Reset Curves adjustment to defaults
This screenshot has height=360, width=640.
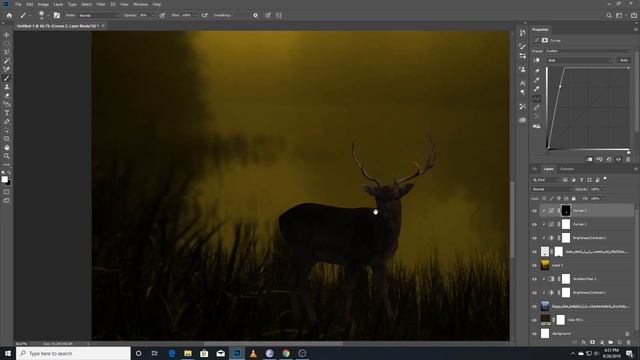[x=609, y=160]
